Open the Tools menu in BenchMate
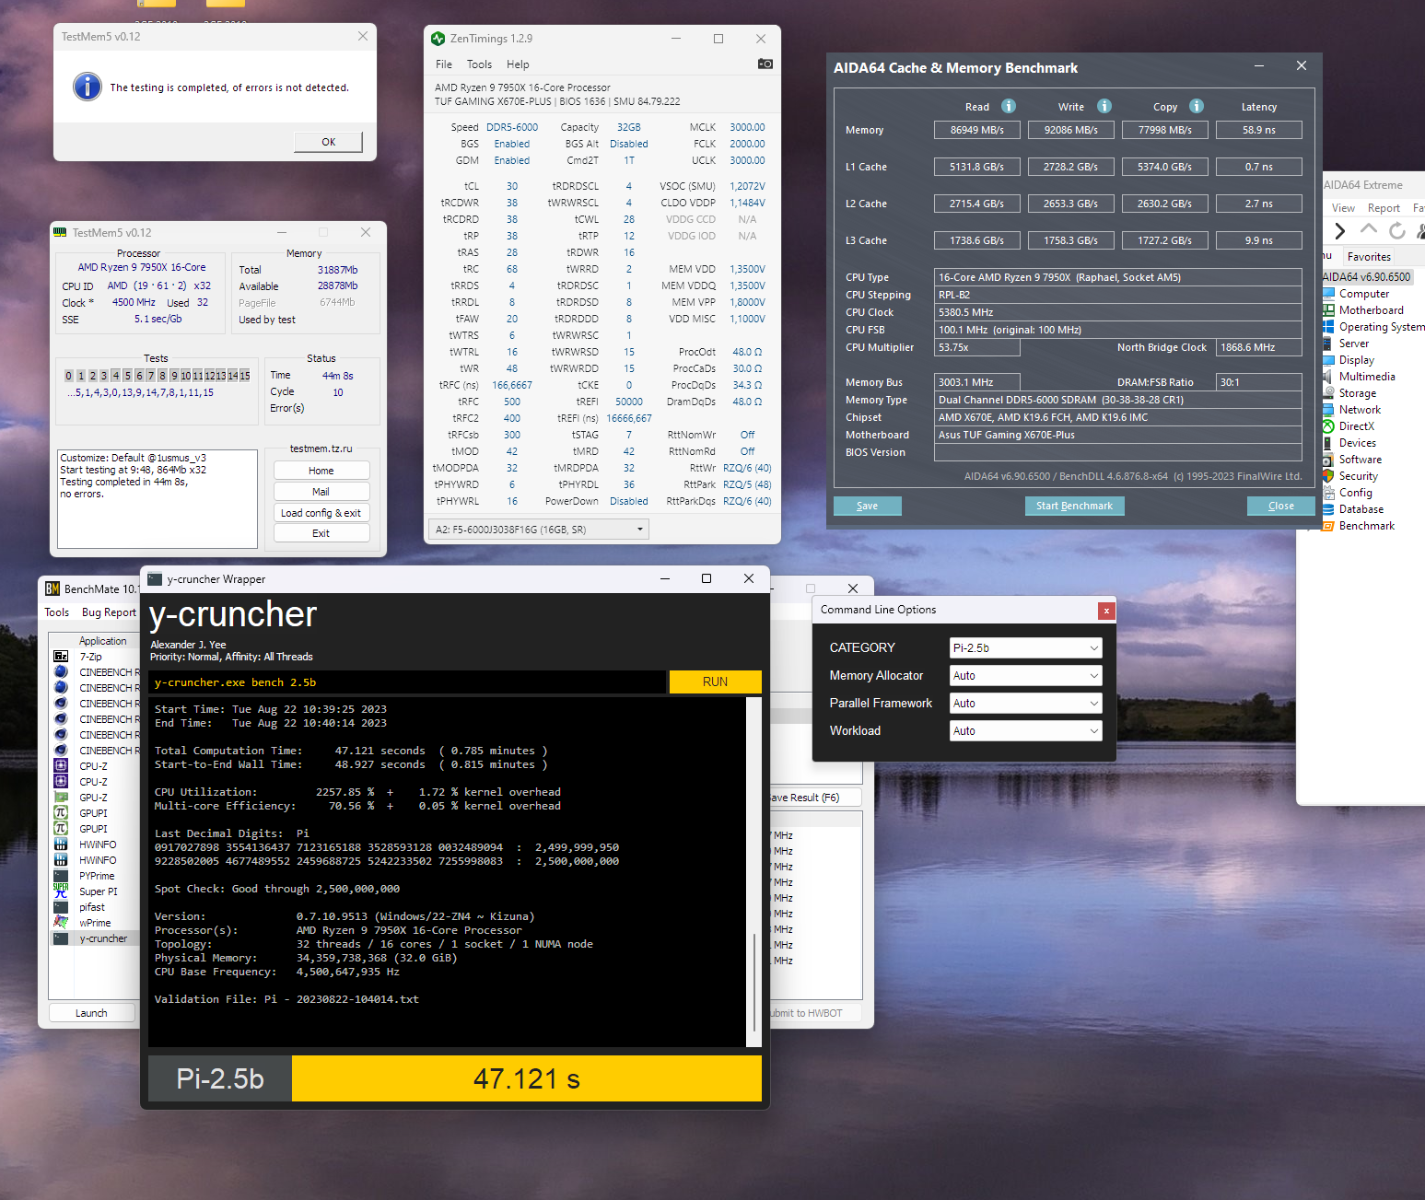 point(57,612)
